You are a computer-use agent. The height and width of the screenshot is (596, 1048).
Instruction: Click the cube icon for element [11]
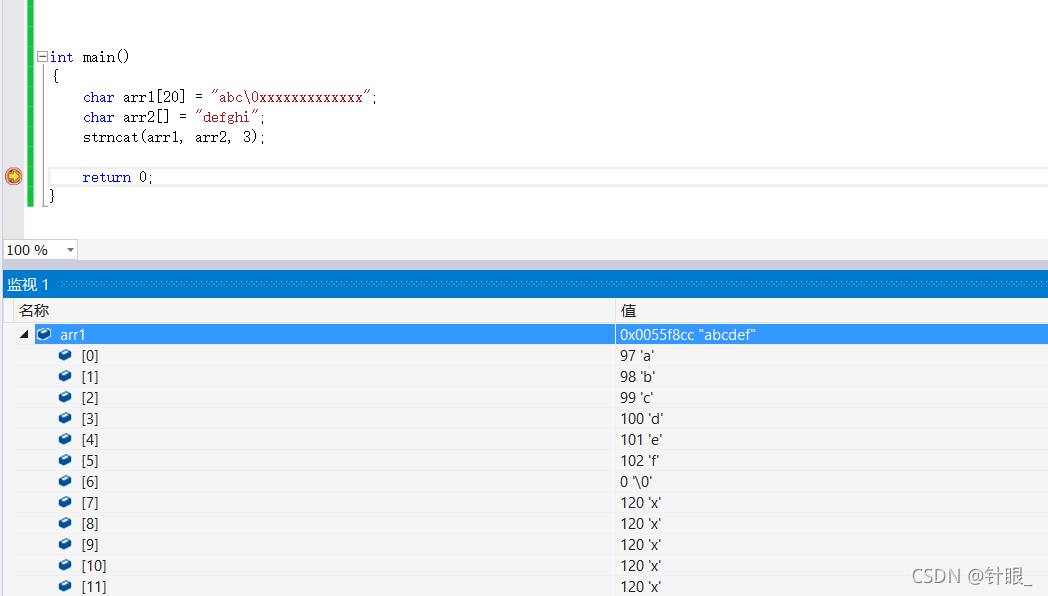coord(65,586)
